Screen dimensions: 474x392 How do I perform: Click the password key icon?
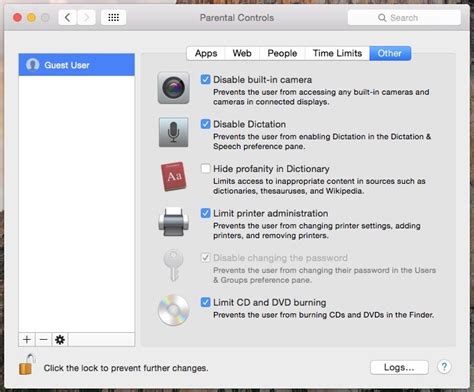click(x=173, y=266)
